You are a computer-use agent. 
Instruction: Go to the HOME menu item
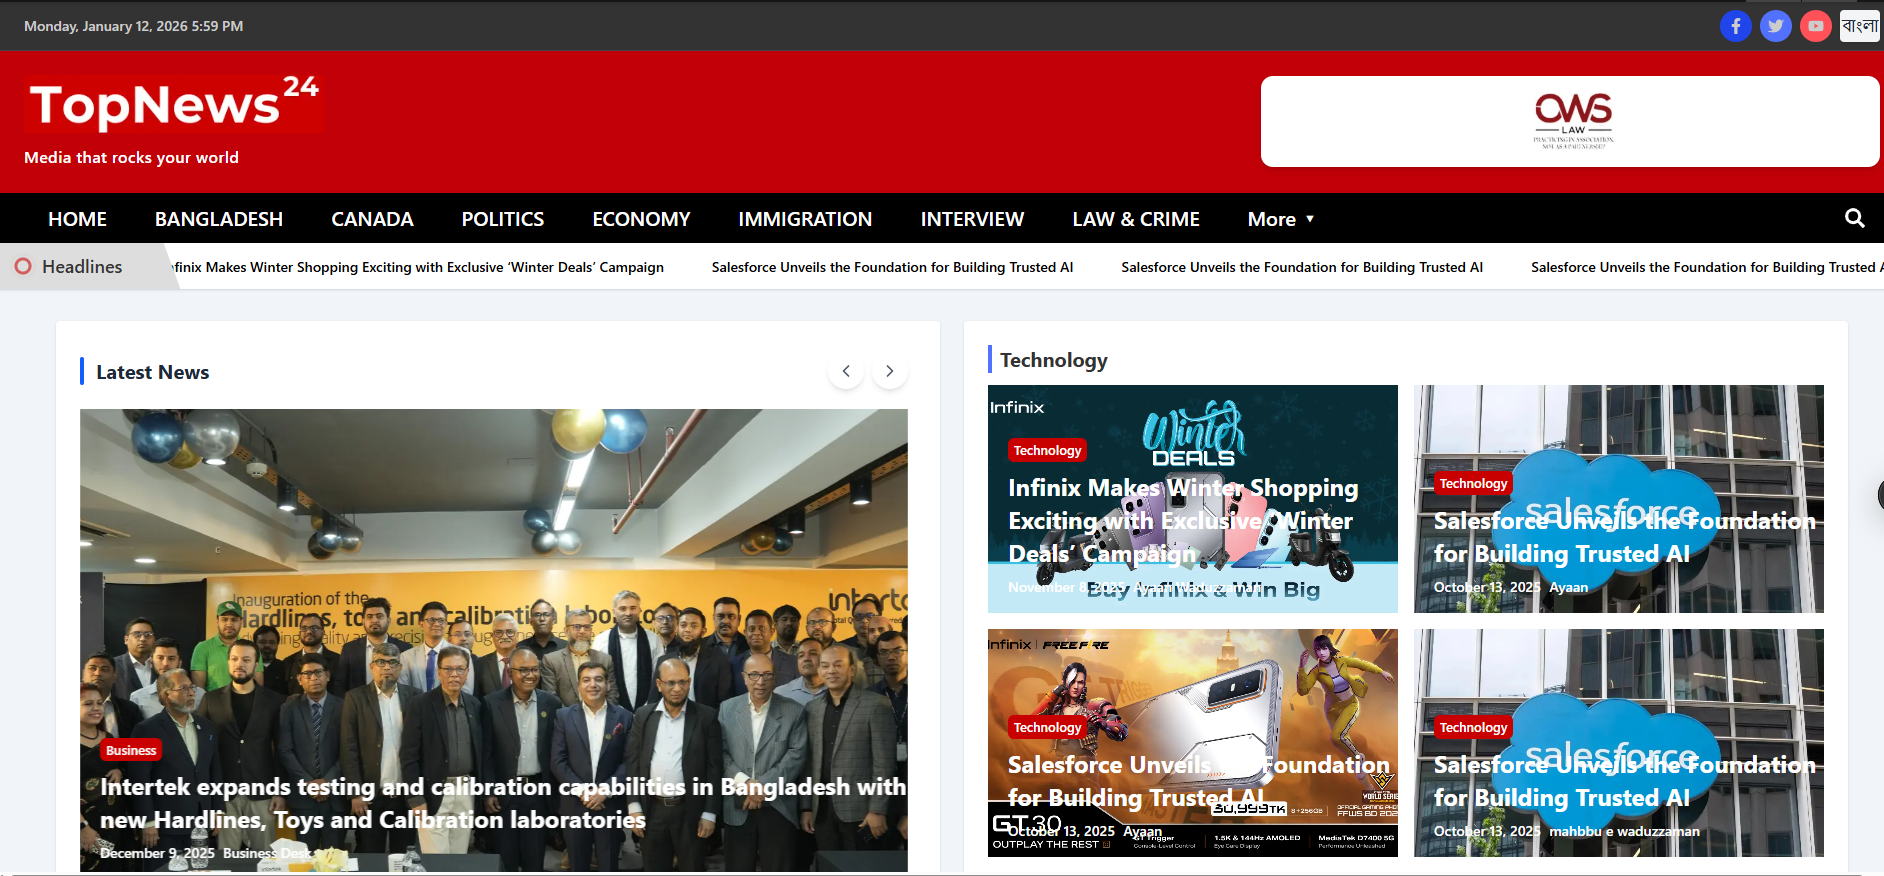[77, 219]
